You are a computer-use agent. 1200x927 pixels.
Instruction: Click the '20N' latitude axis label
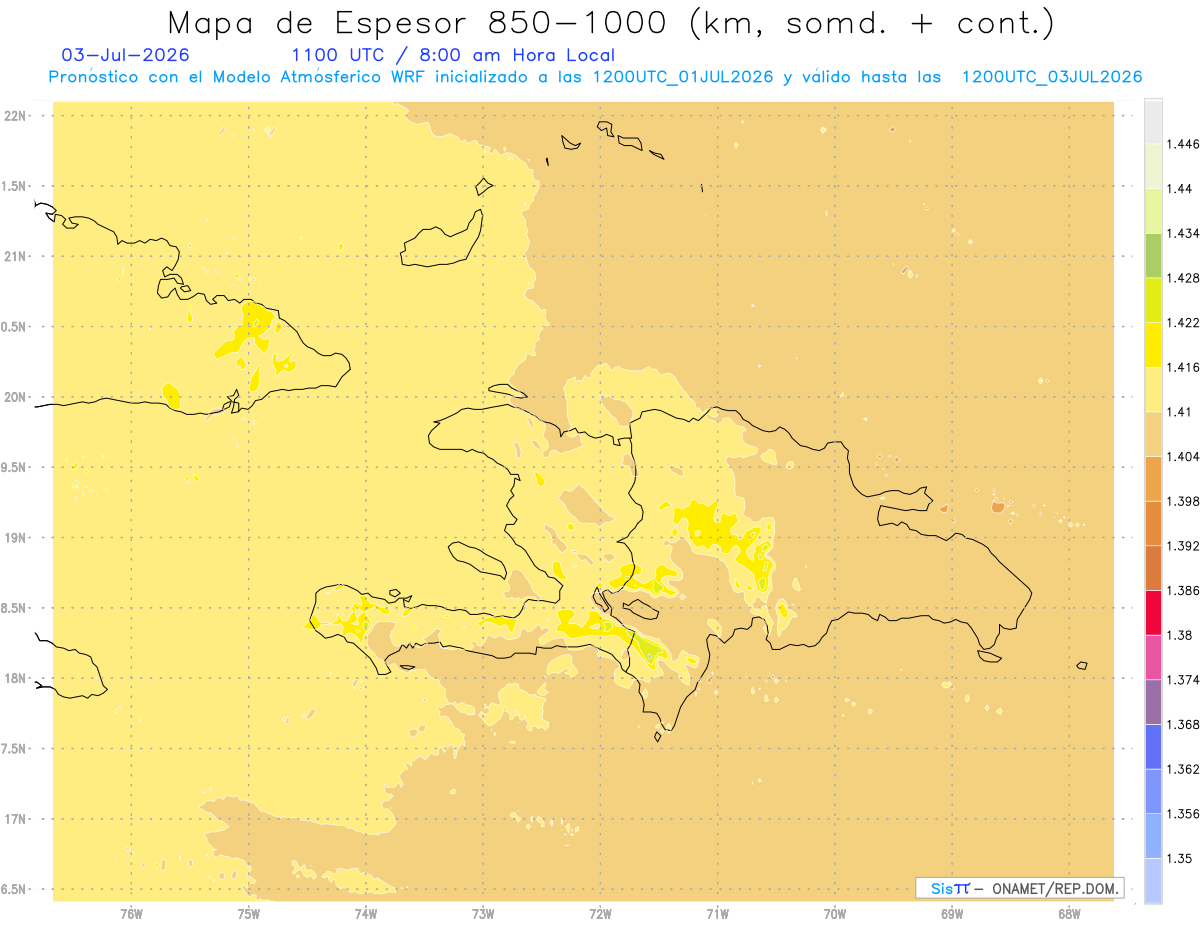pos(15,397)
